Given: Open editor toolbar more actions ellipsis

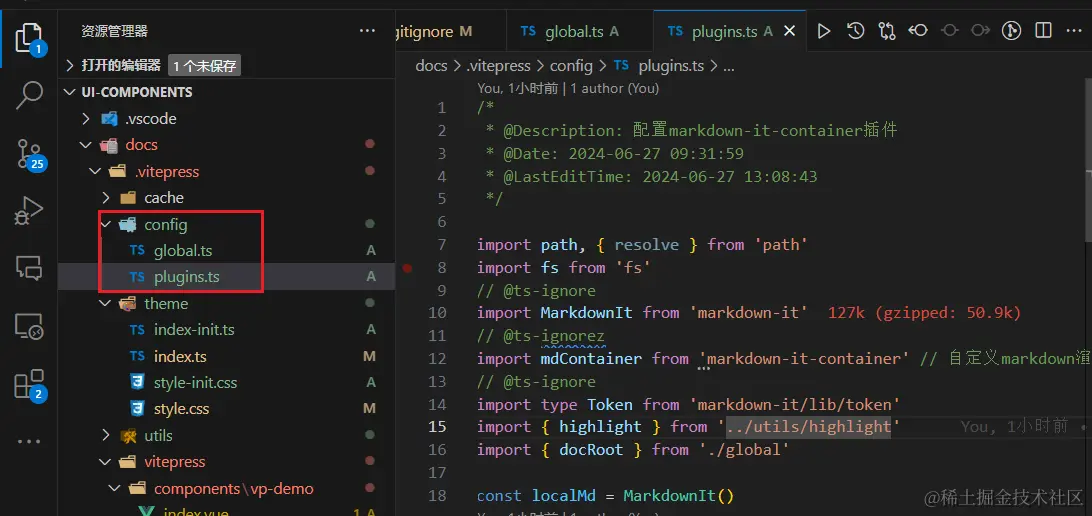Looking at the screenshot, I should (1075, 31).
